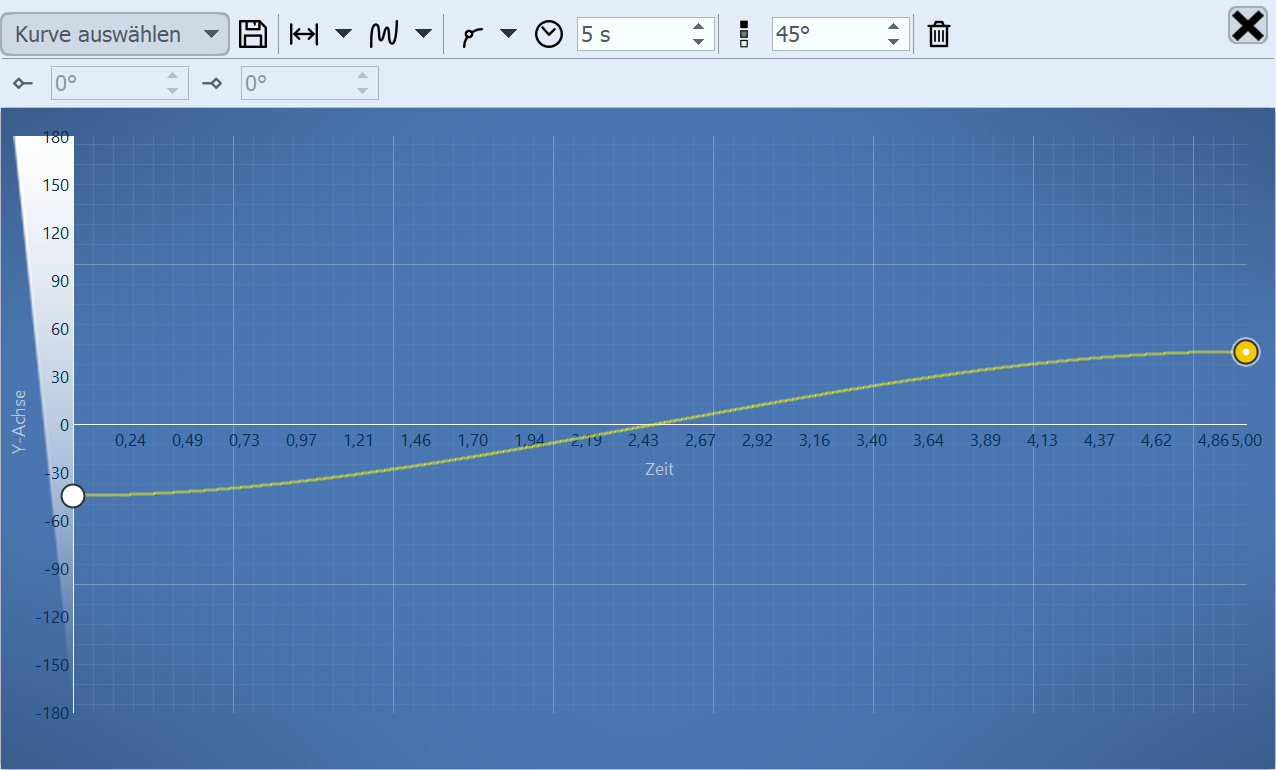Expand the arrow beside the fit-width icon

point(343,34)
